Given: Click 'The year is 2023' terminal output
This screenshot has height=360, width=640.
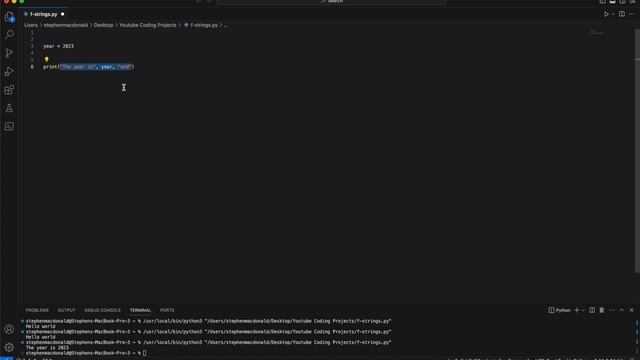Looking at the screenshot, I should (x=47, y=348).
